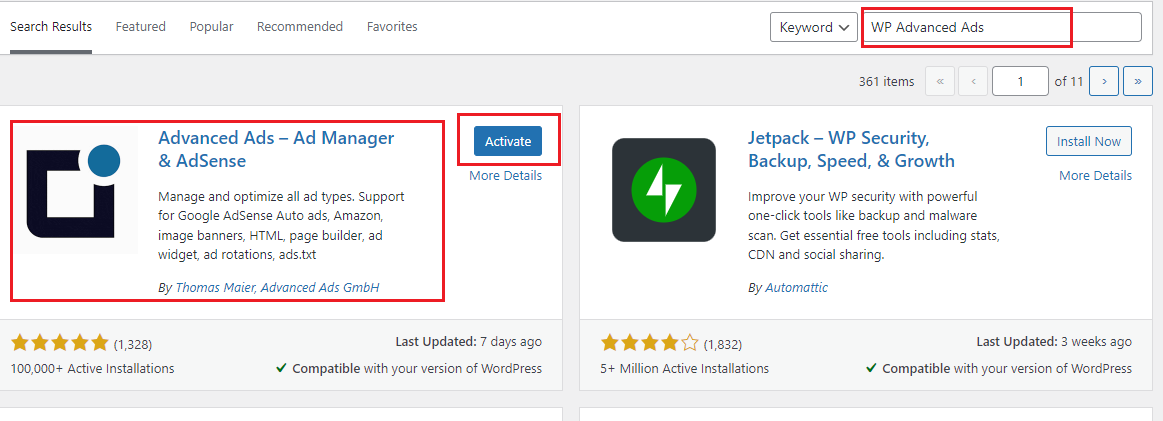Click Last Updated: 7 days ago text

pyautogui.click(x=469, y=342)
